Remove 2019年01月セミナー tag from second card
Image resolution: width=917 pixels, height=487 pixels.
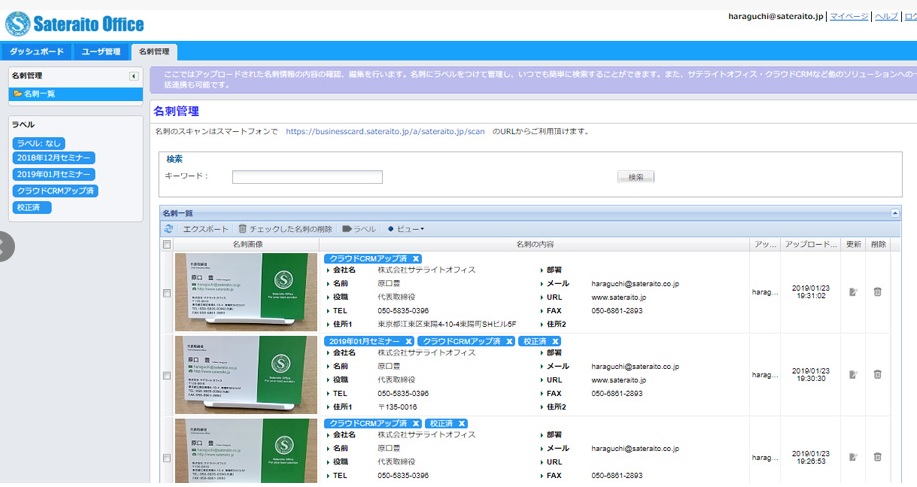[x=408, y=342]
